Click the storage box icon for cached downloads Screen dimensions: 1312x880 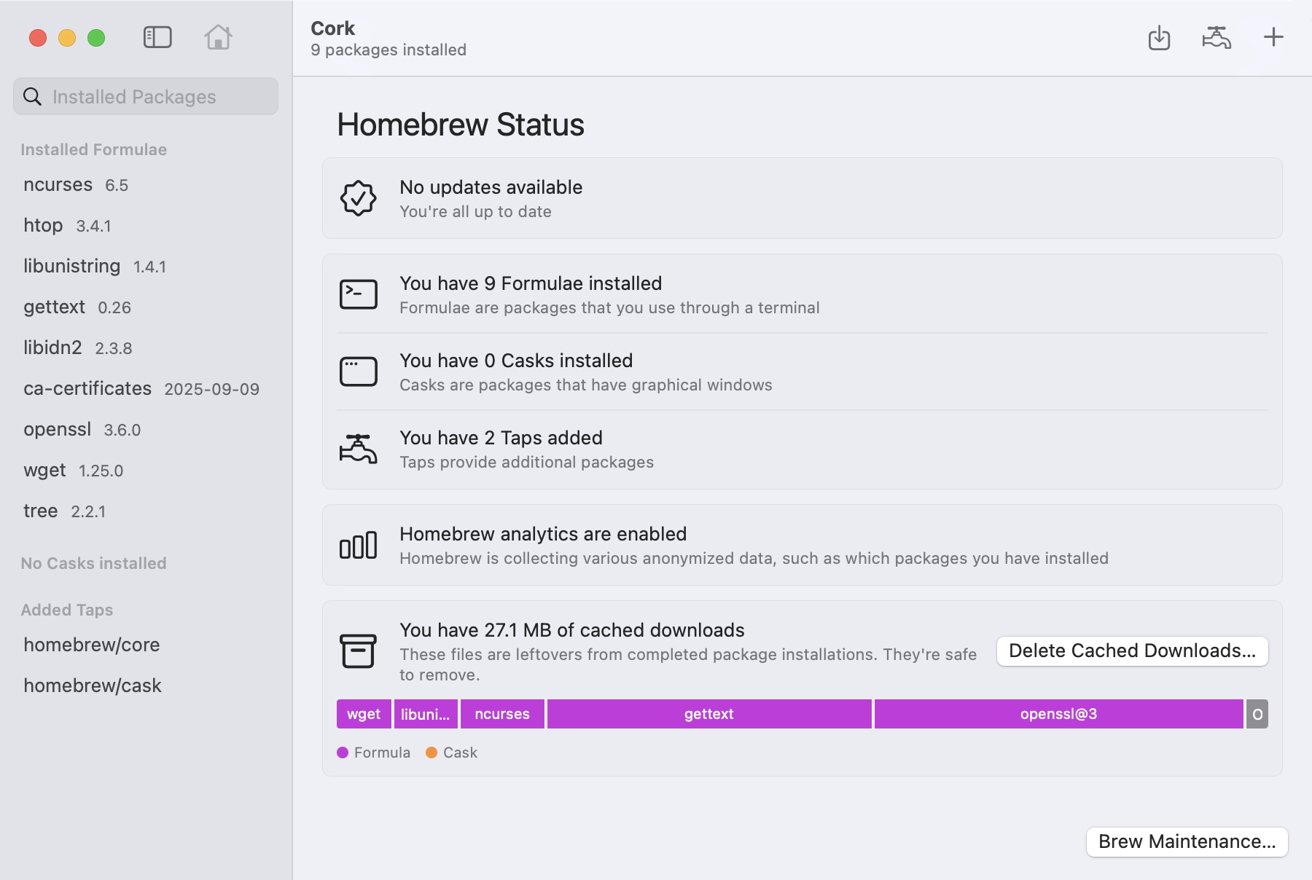[x=358, y=651]
